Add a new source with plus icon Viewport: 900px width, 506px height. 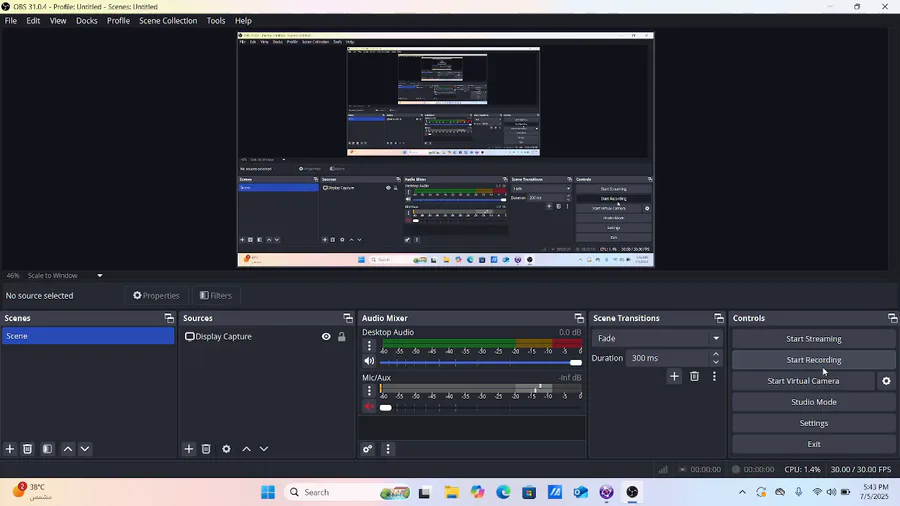[189, 449]
